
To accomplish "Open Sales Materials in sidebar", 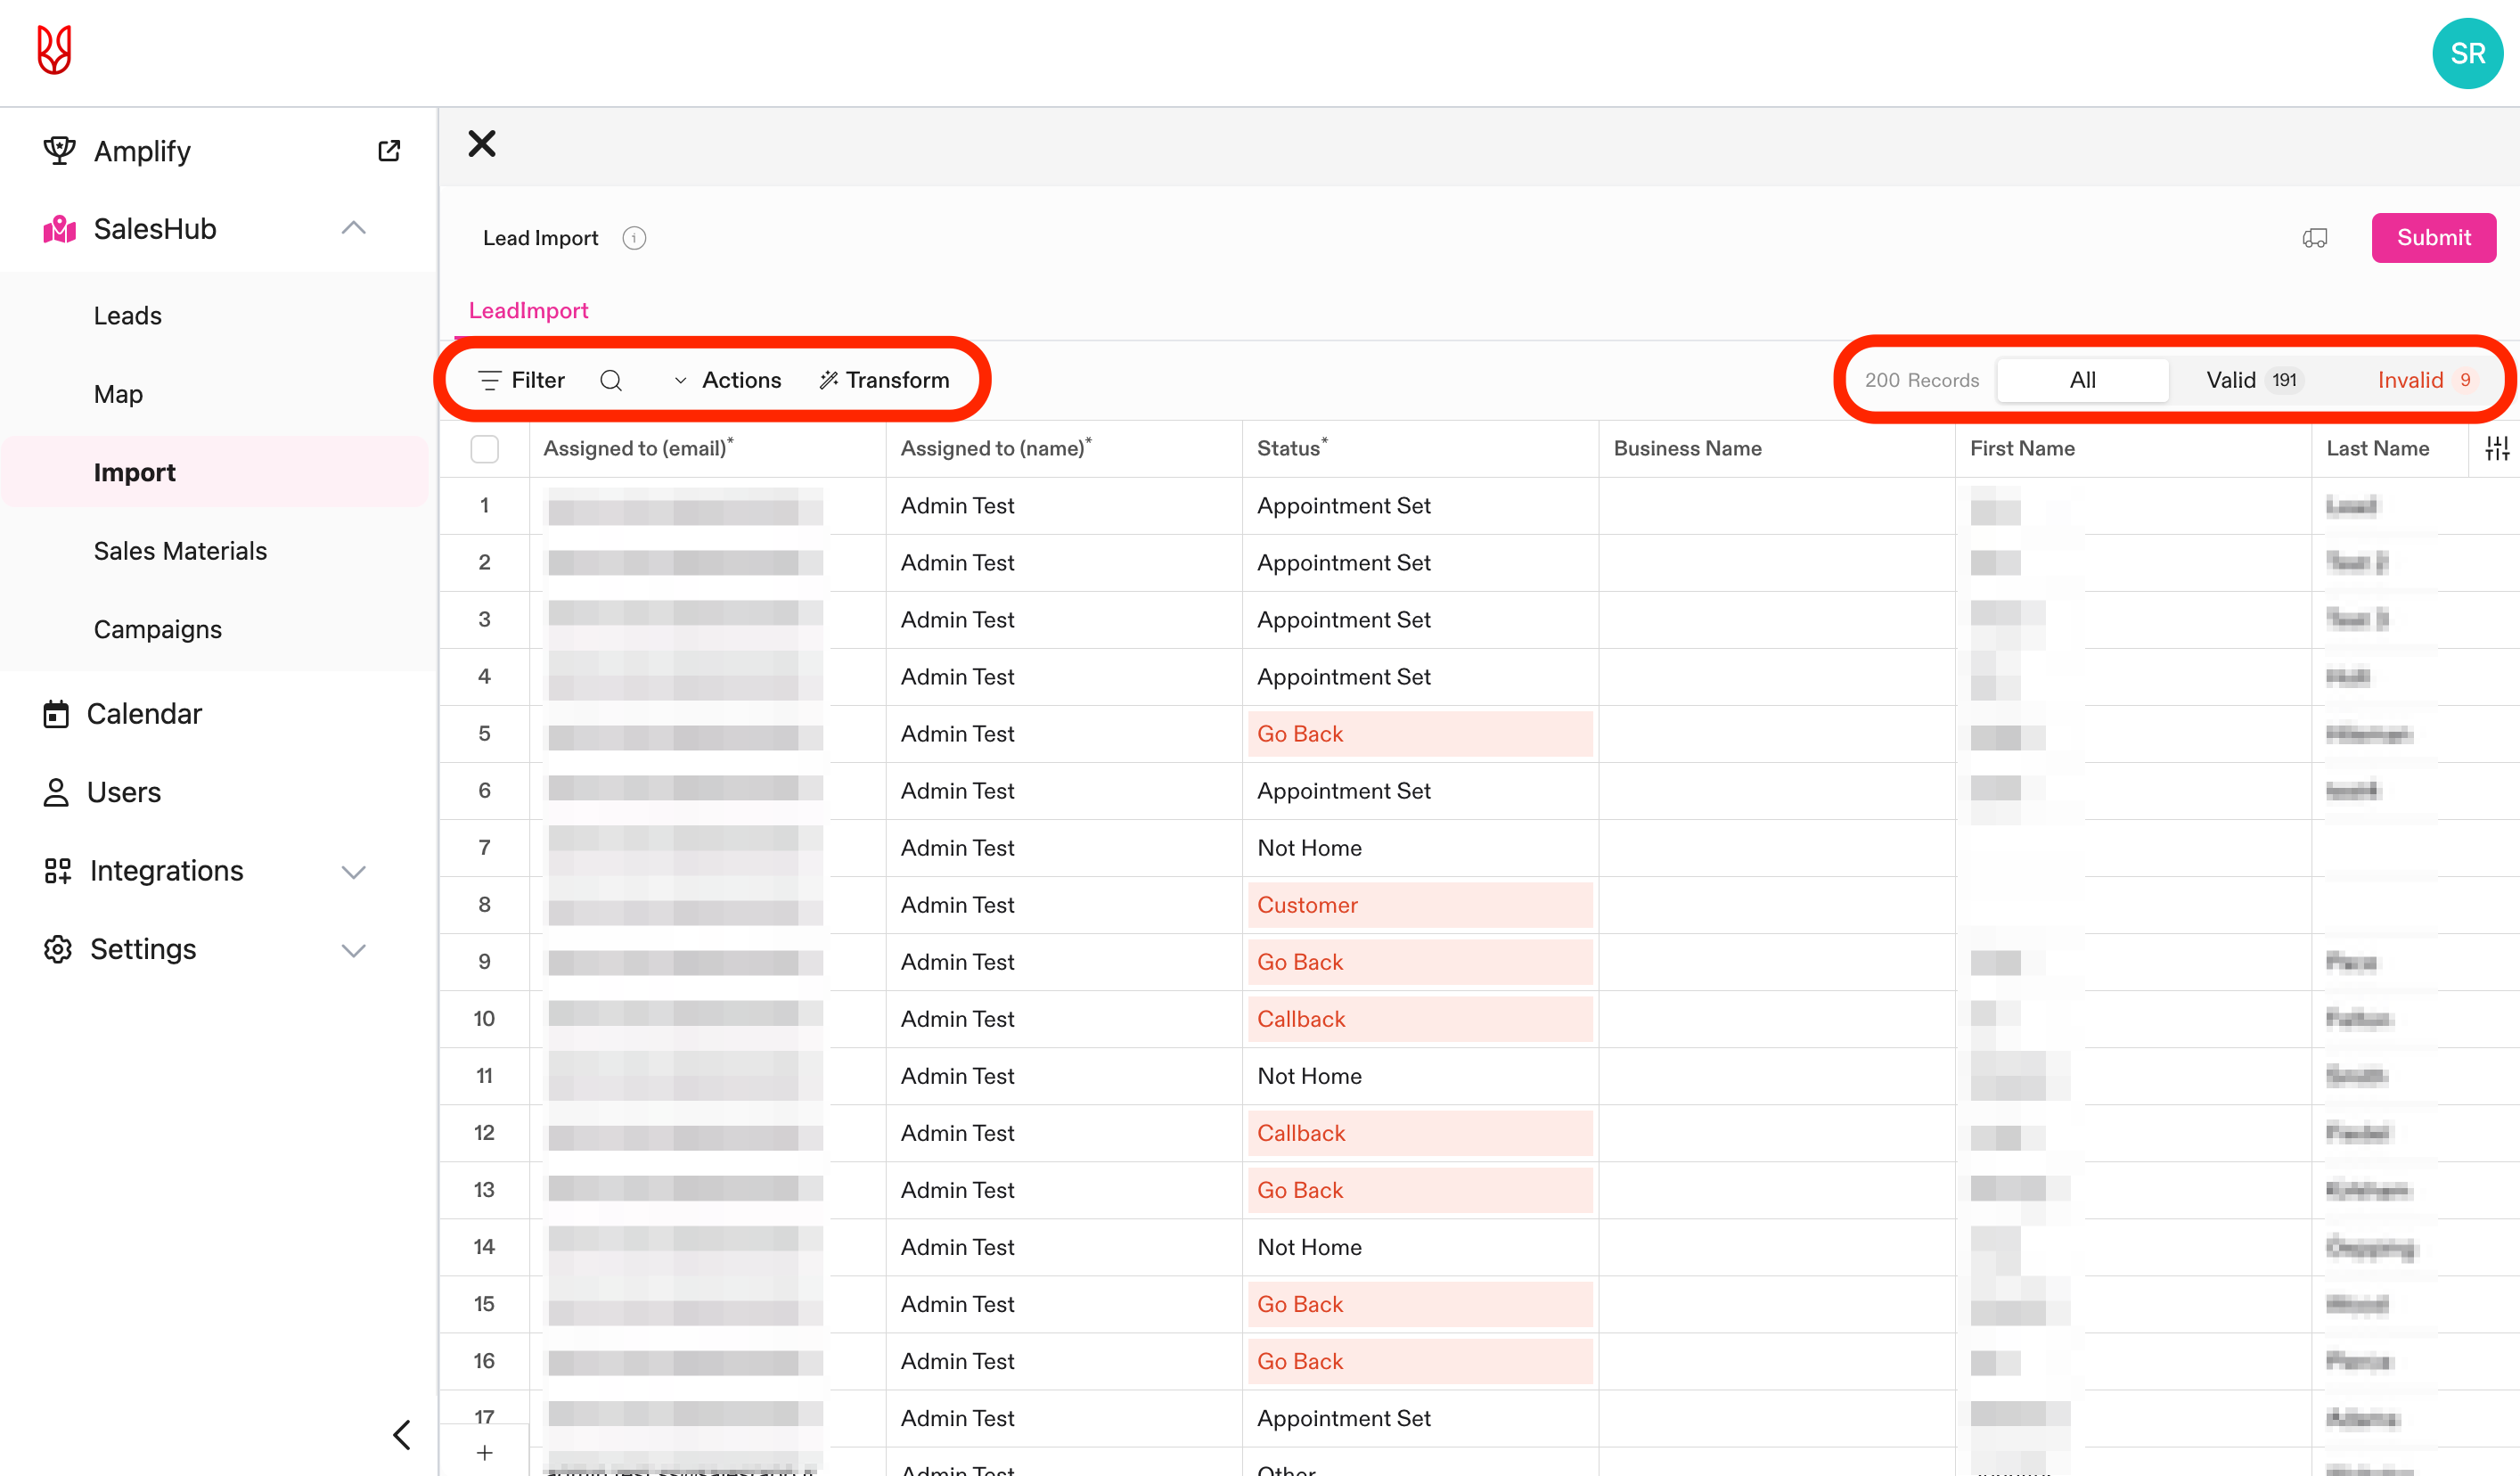I will coord(180,551).
